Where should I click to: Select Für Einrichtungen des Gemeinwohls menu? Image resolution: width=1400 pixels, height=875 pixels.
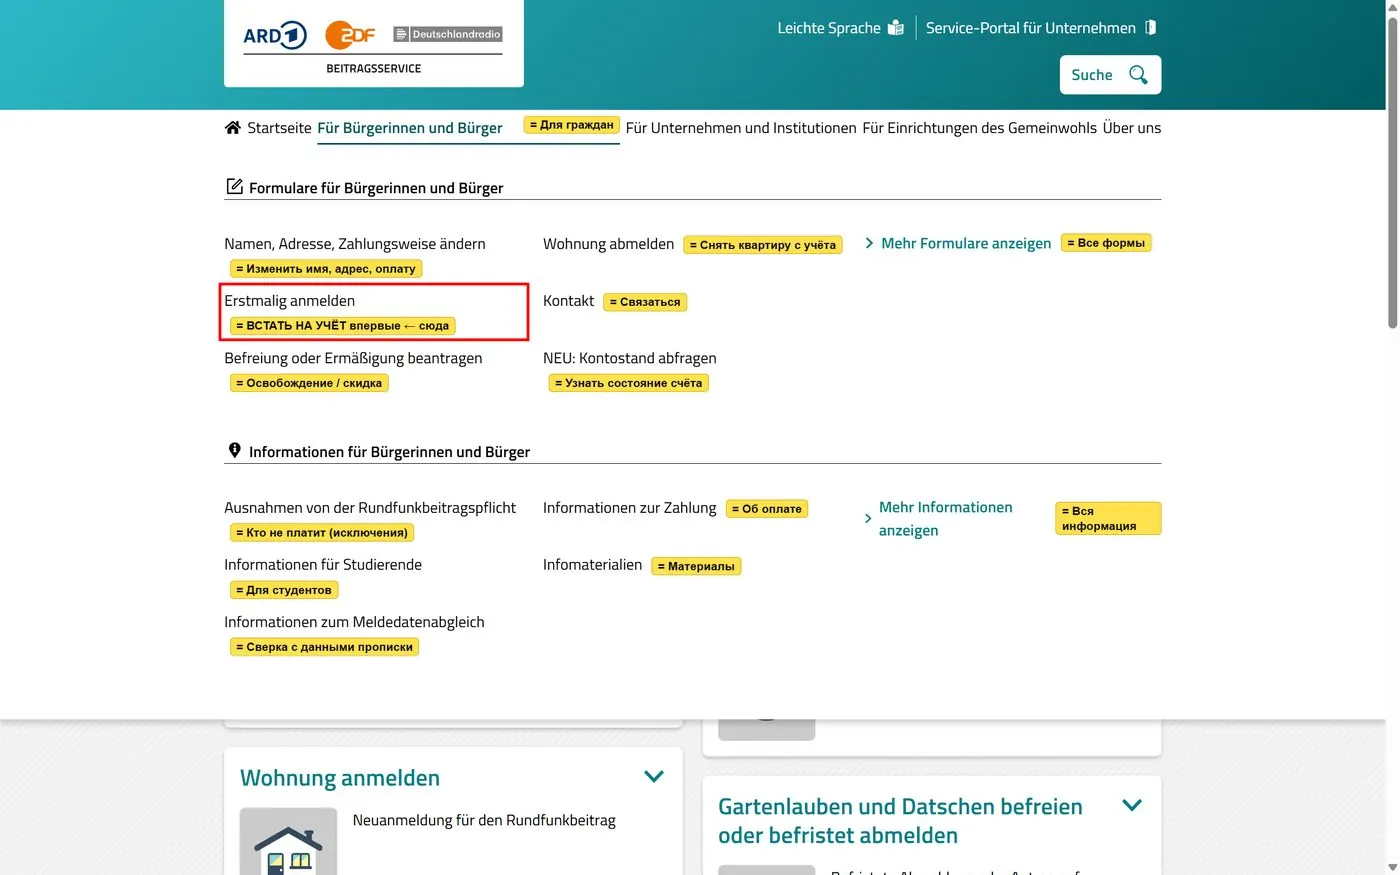(980, 128)
